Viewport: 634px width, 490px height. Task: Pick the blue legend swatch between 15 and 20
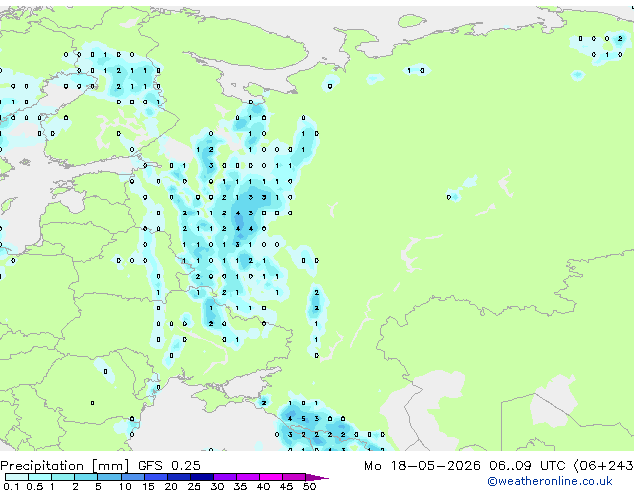(156, 477)
